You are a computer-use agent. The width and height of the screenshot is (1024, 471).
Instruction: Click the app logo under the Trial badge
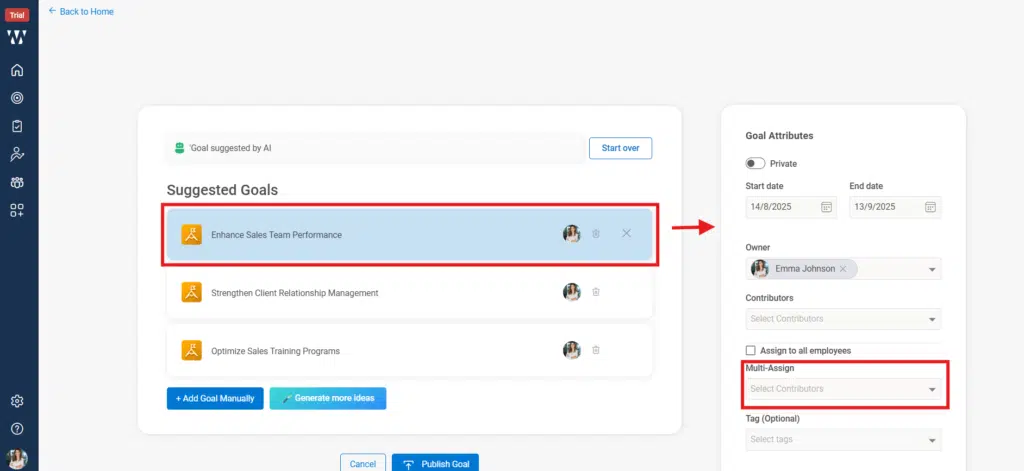[18, 37]
